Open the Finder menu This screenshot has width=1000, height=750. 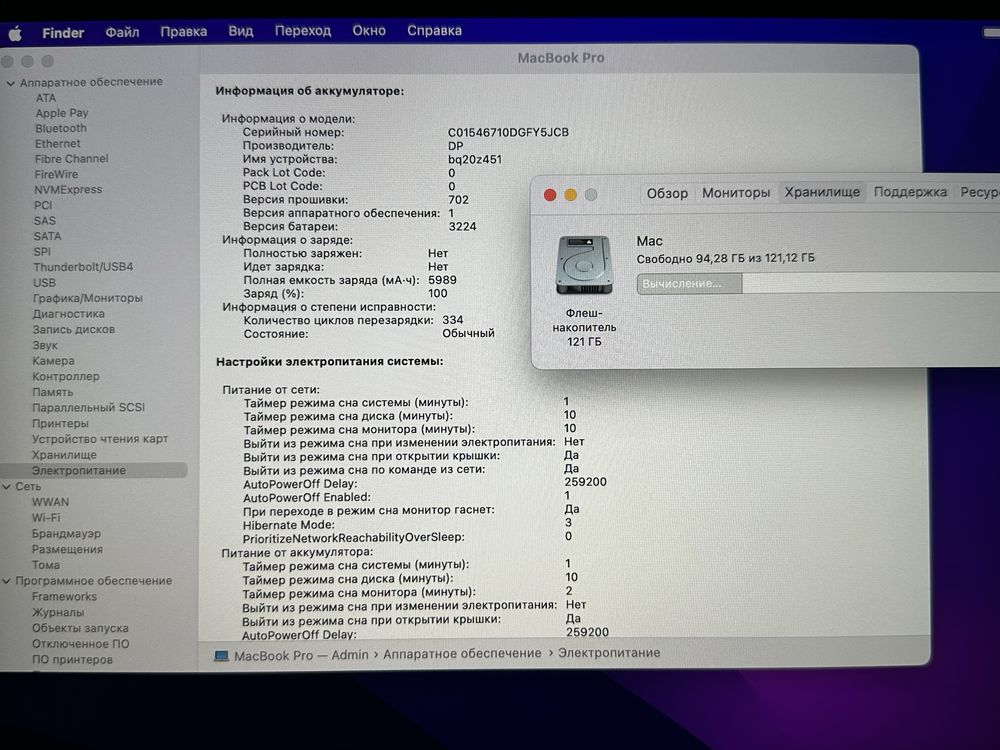[63, 33]
